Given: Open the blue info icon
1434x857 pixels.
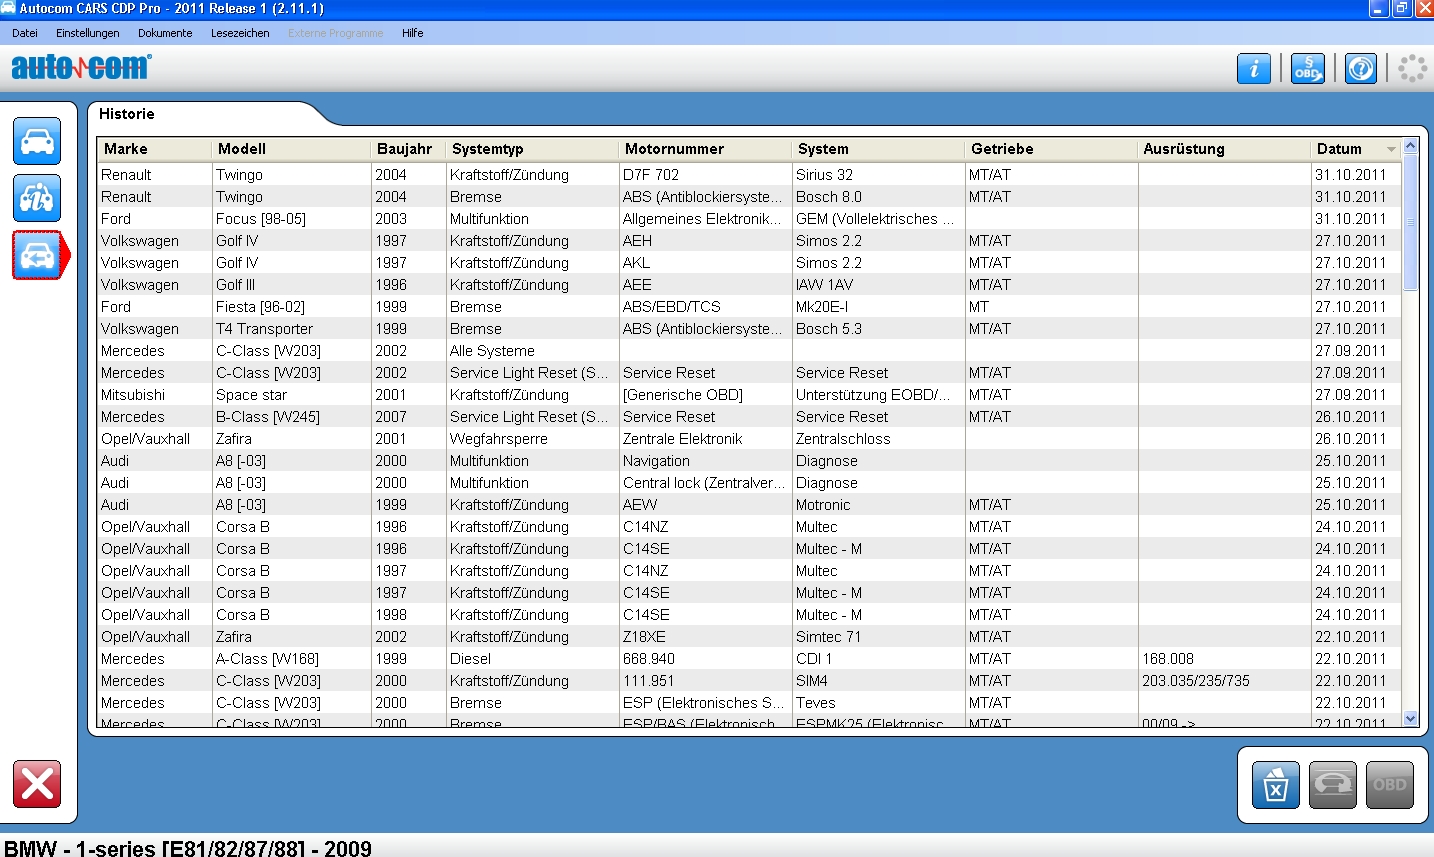Looking at the screenshot, I should (1254, 68).
